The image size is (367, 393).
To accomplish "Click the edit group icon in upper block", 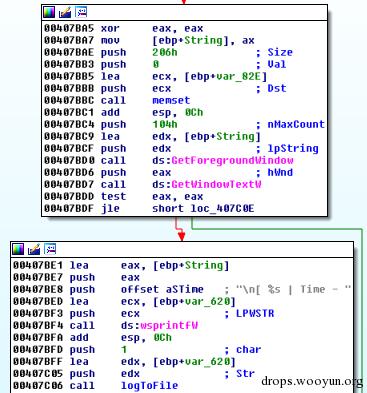I will pyautogui.click(x=65, y=12).
